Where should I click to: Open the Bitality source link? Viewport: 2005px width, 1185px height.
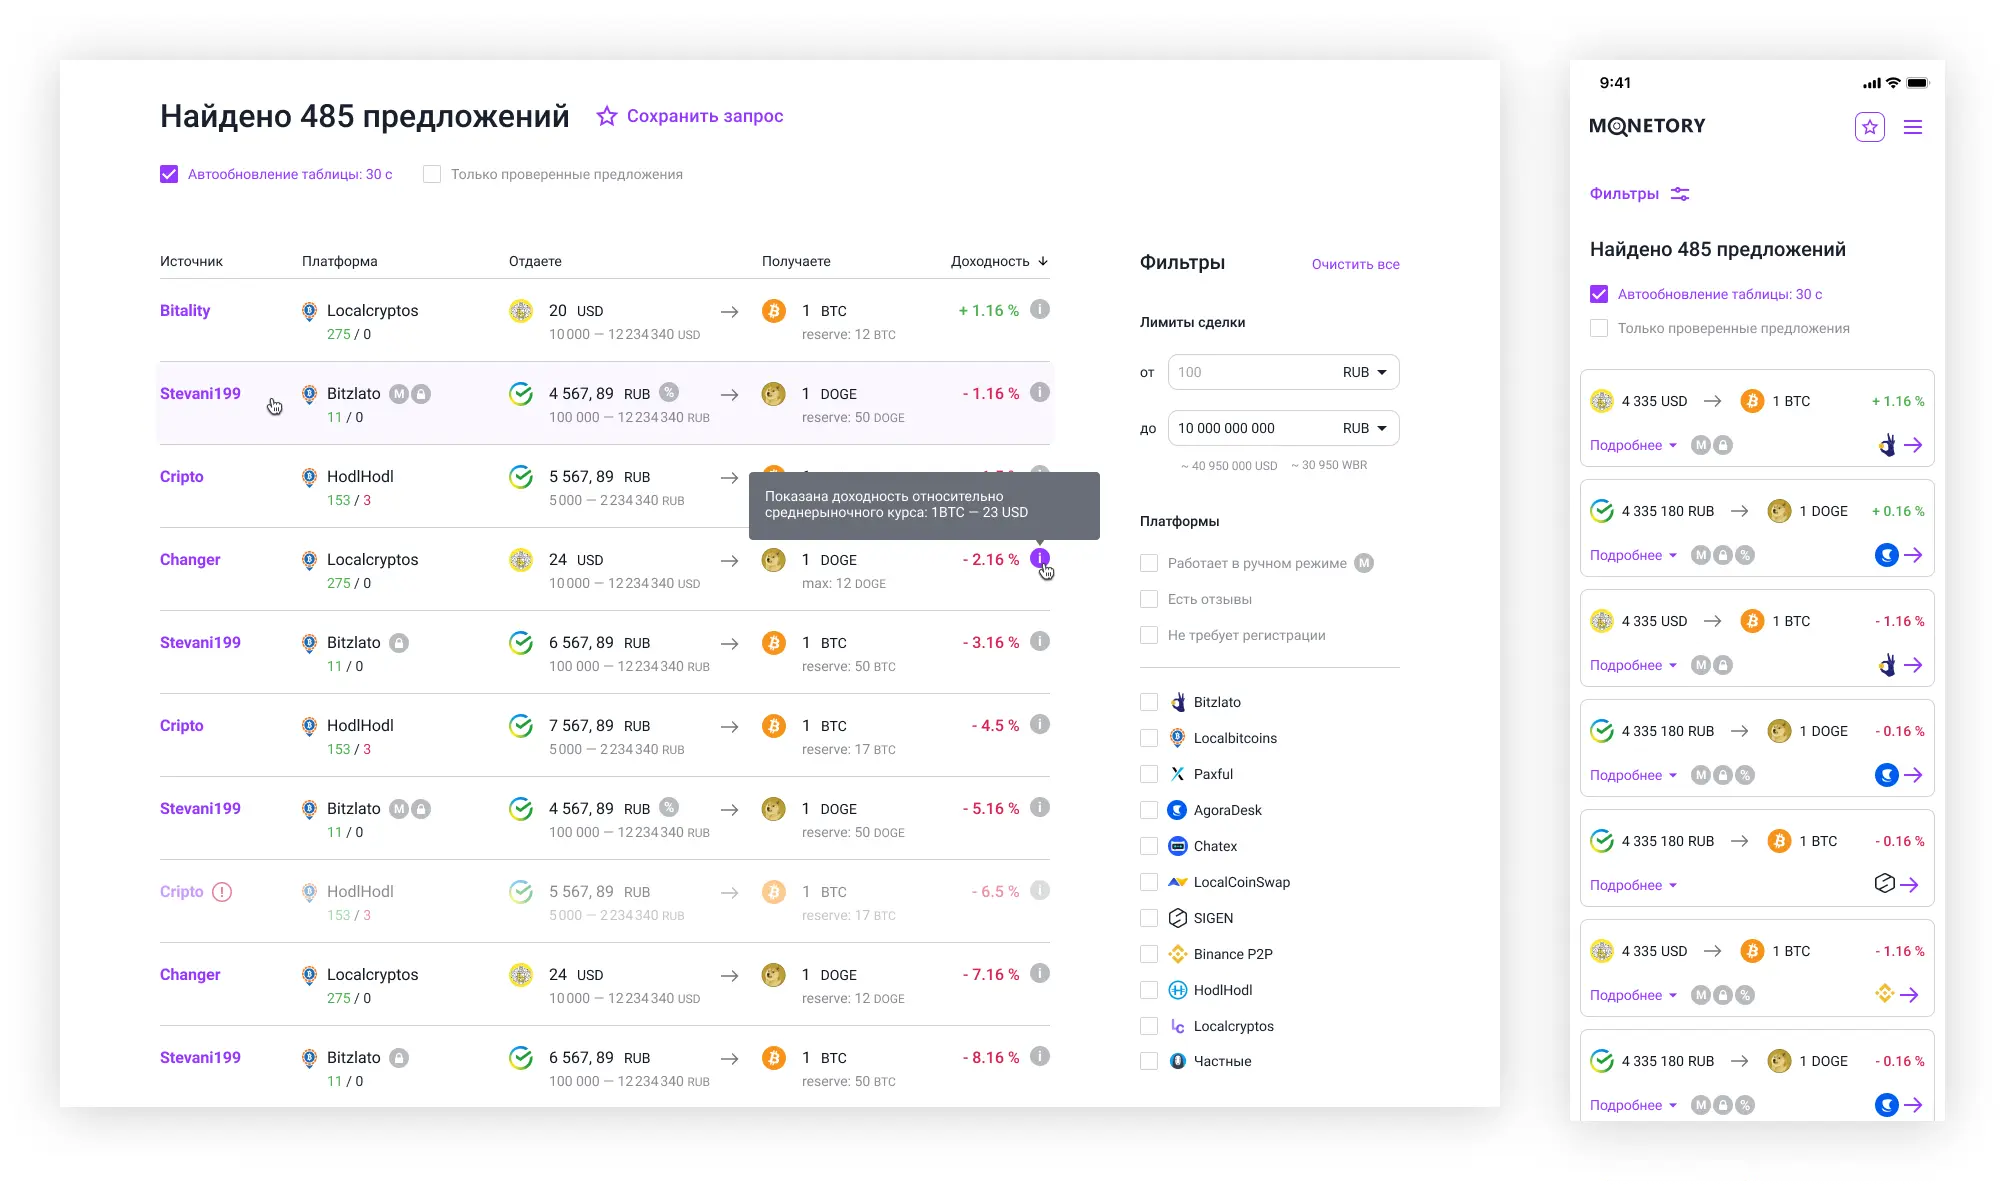[185, 310]
